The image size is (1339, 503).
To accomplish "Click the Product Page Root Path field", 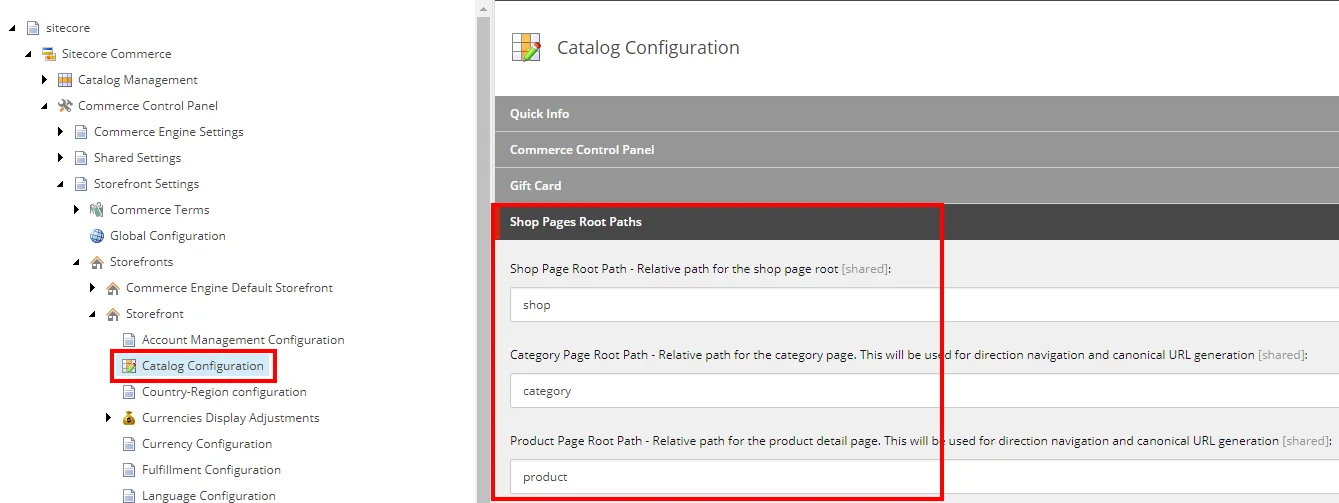I will 924,477.
